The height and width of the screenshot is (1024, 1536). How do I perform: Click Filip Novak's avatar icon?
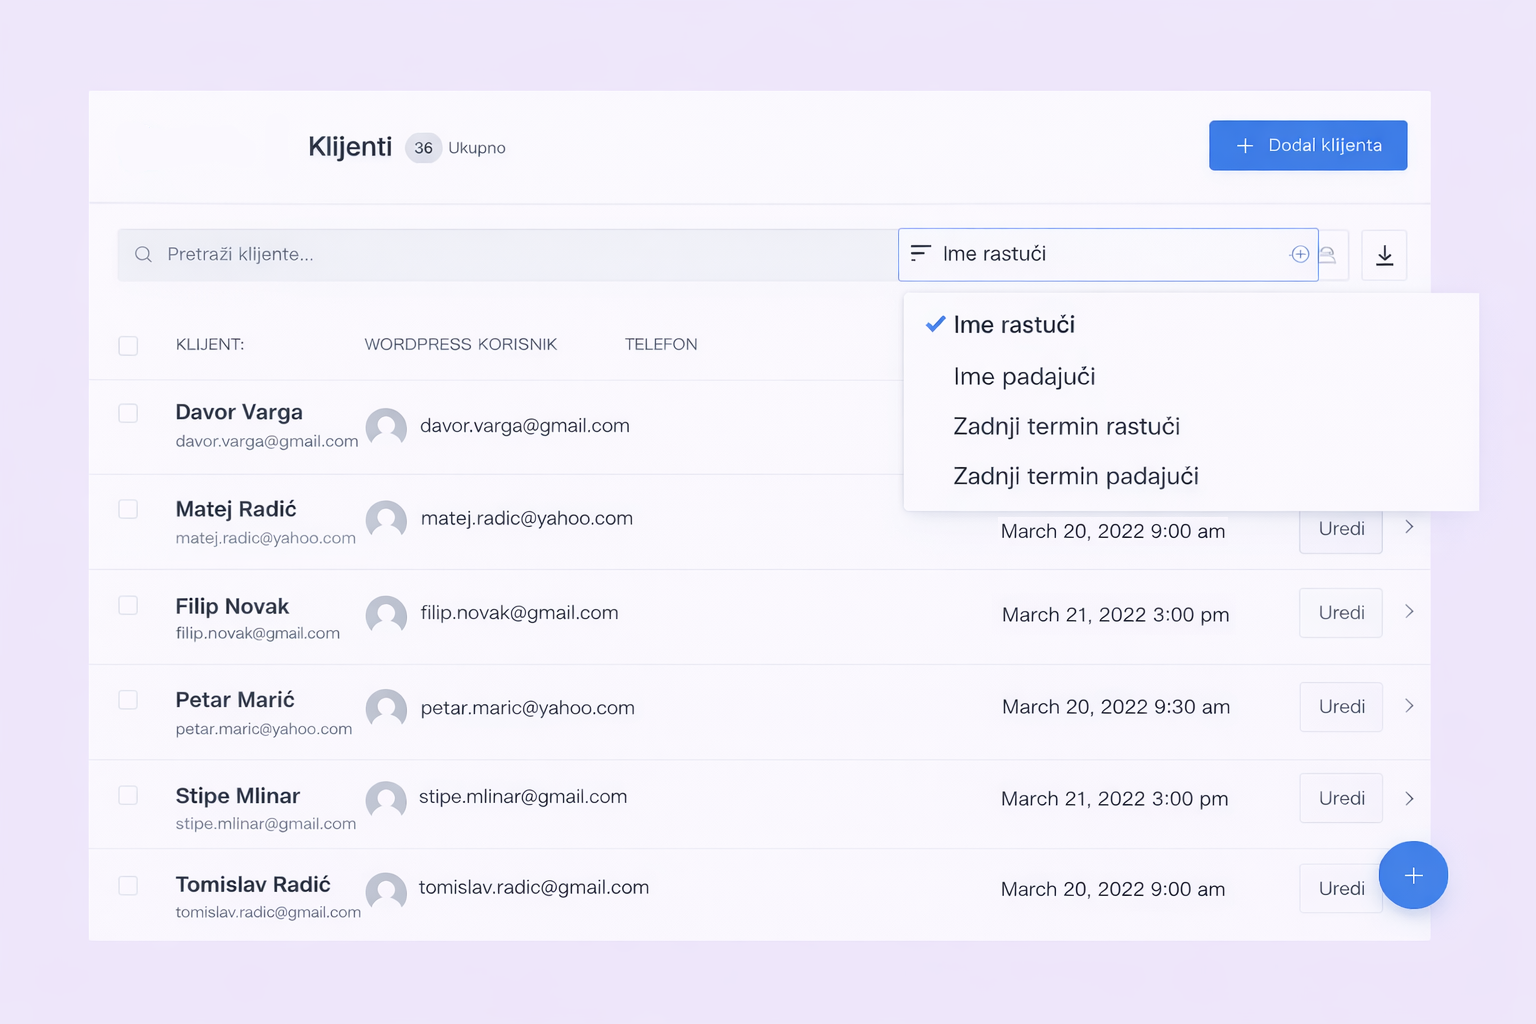coord(386,615)
